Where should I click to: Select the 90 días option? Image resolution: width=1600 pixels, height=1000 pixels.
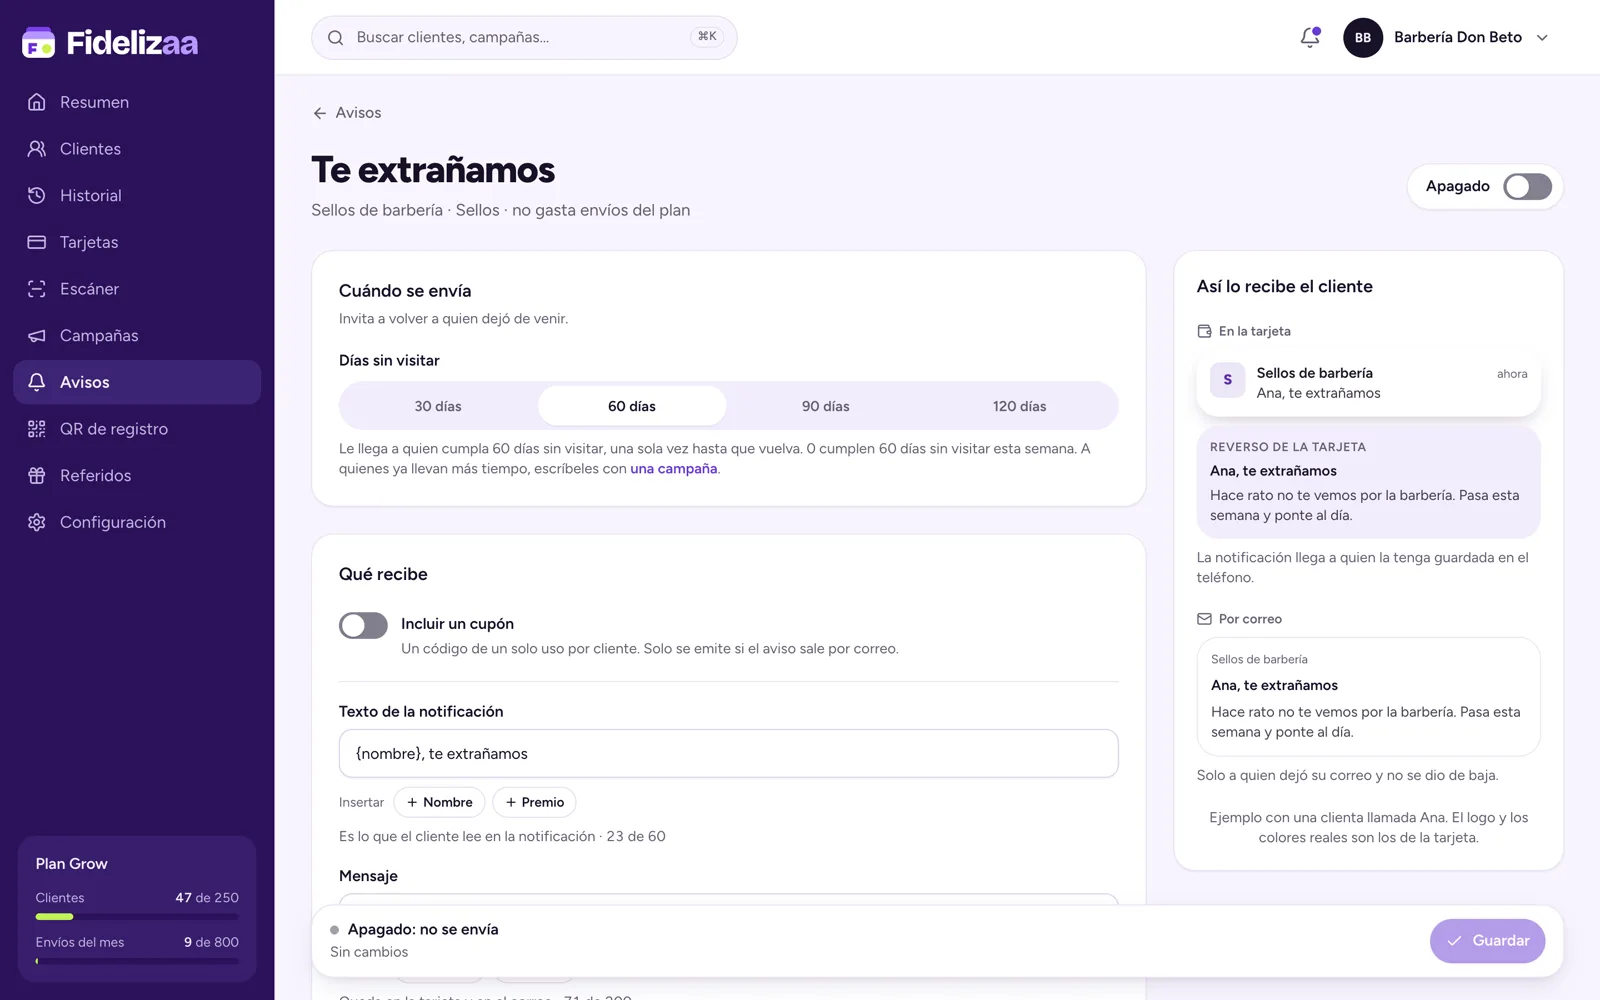coord(826,406)
